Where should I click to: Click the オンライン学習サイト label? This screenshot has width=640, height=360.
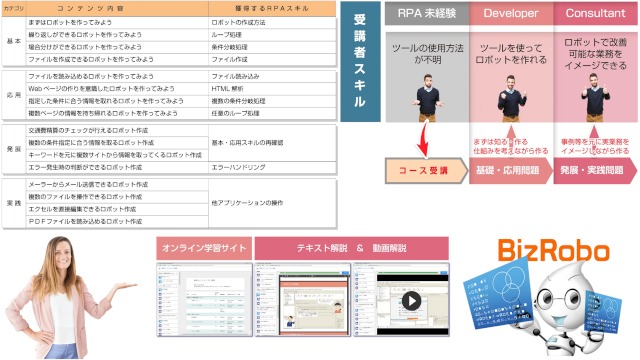coord(204,248)
